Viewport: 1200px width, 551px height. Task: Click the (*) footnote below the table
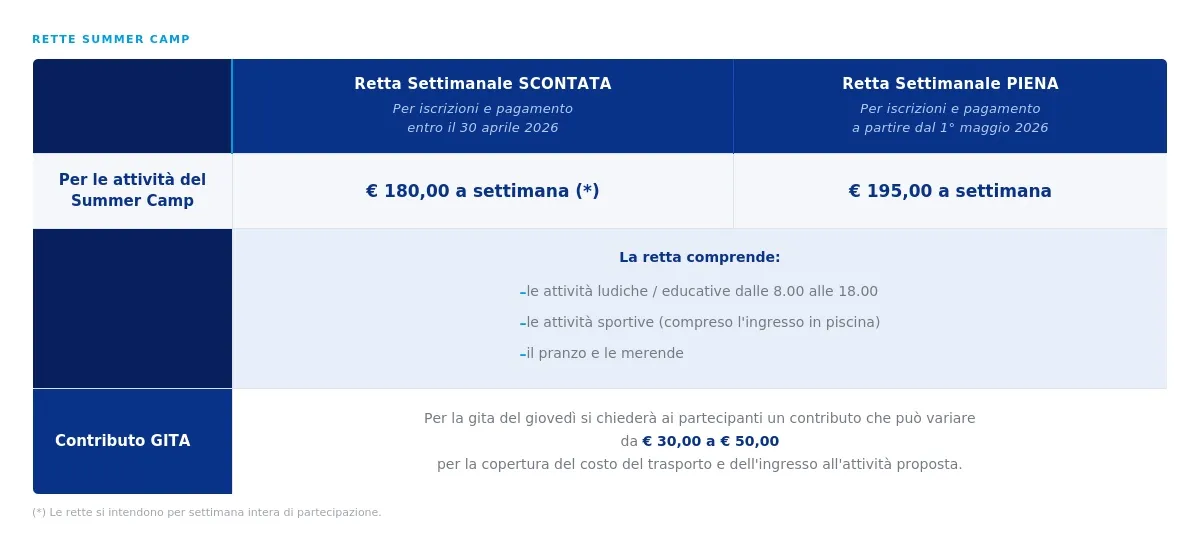click(x=207, y=513)
